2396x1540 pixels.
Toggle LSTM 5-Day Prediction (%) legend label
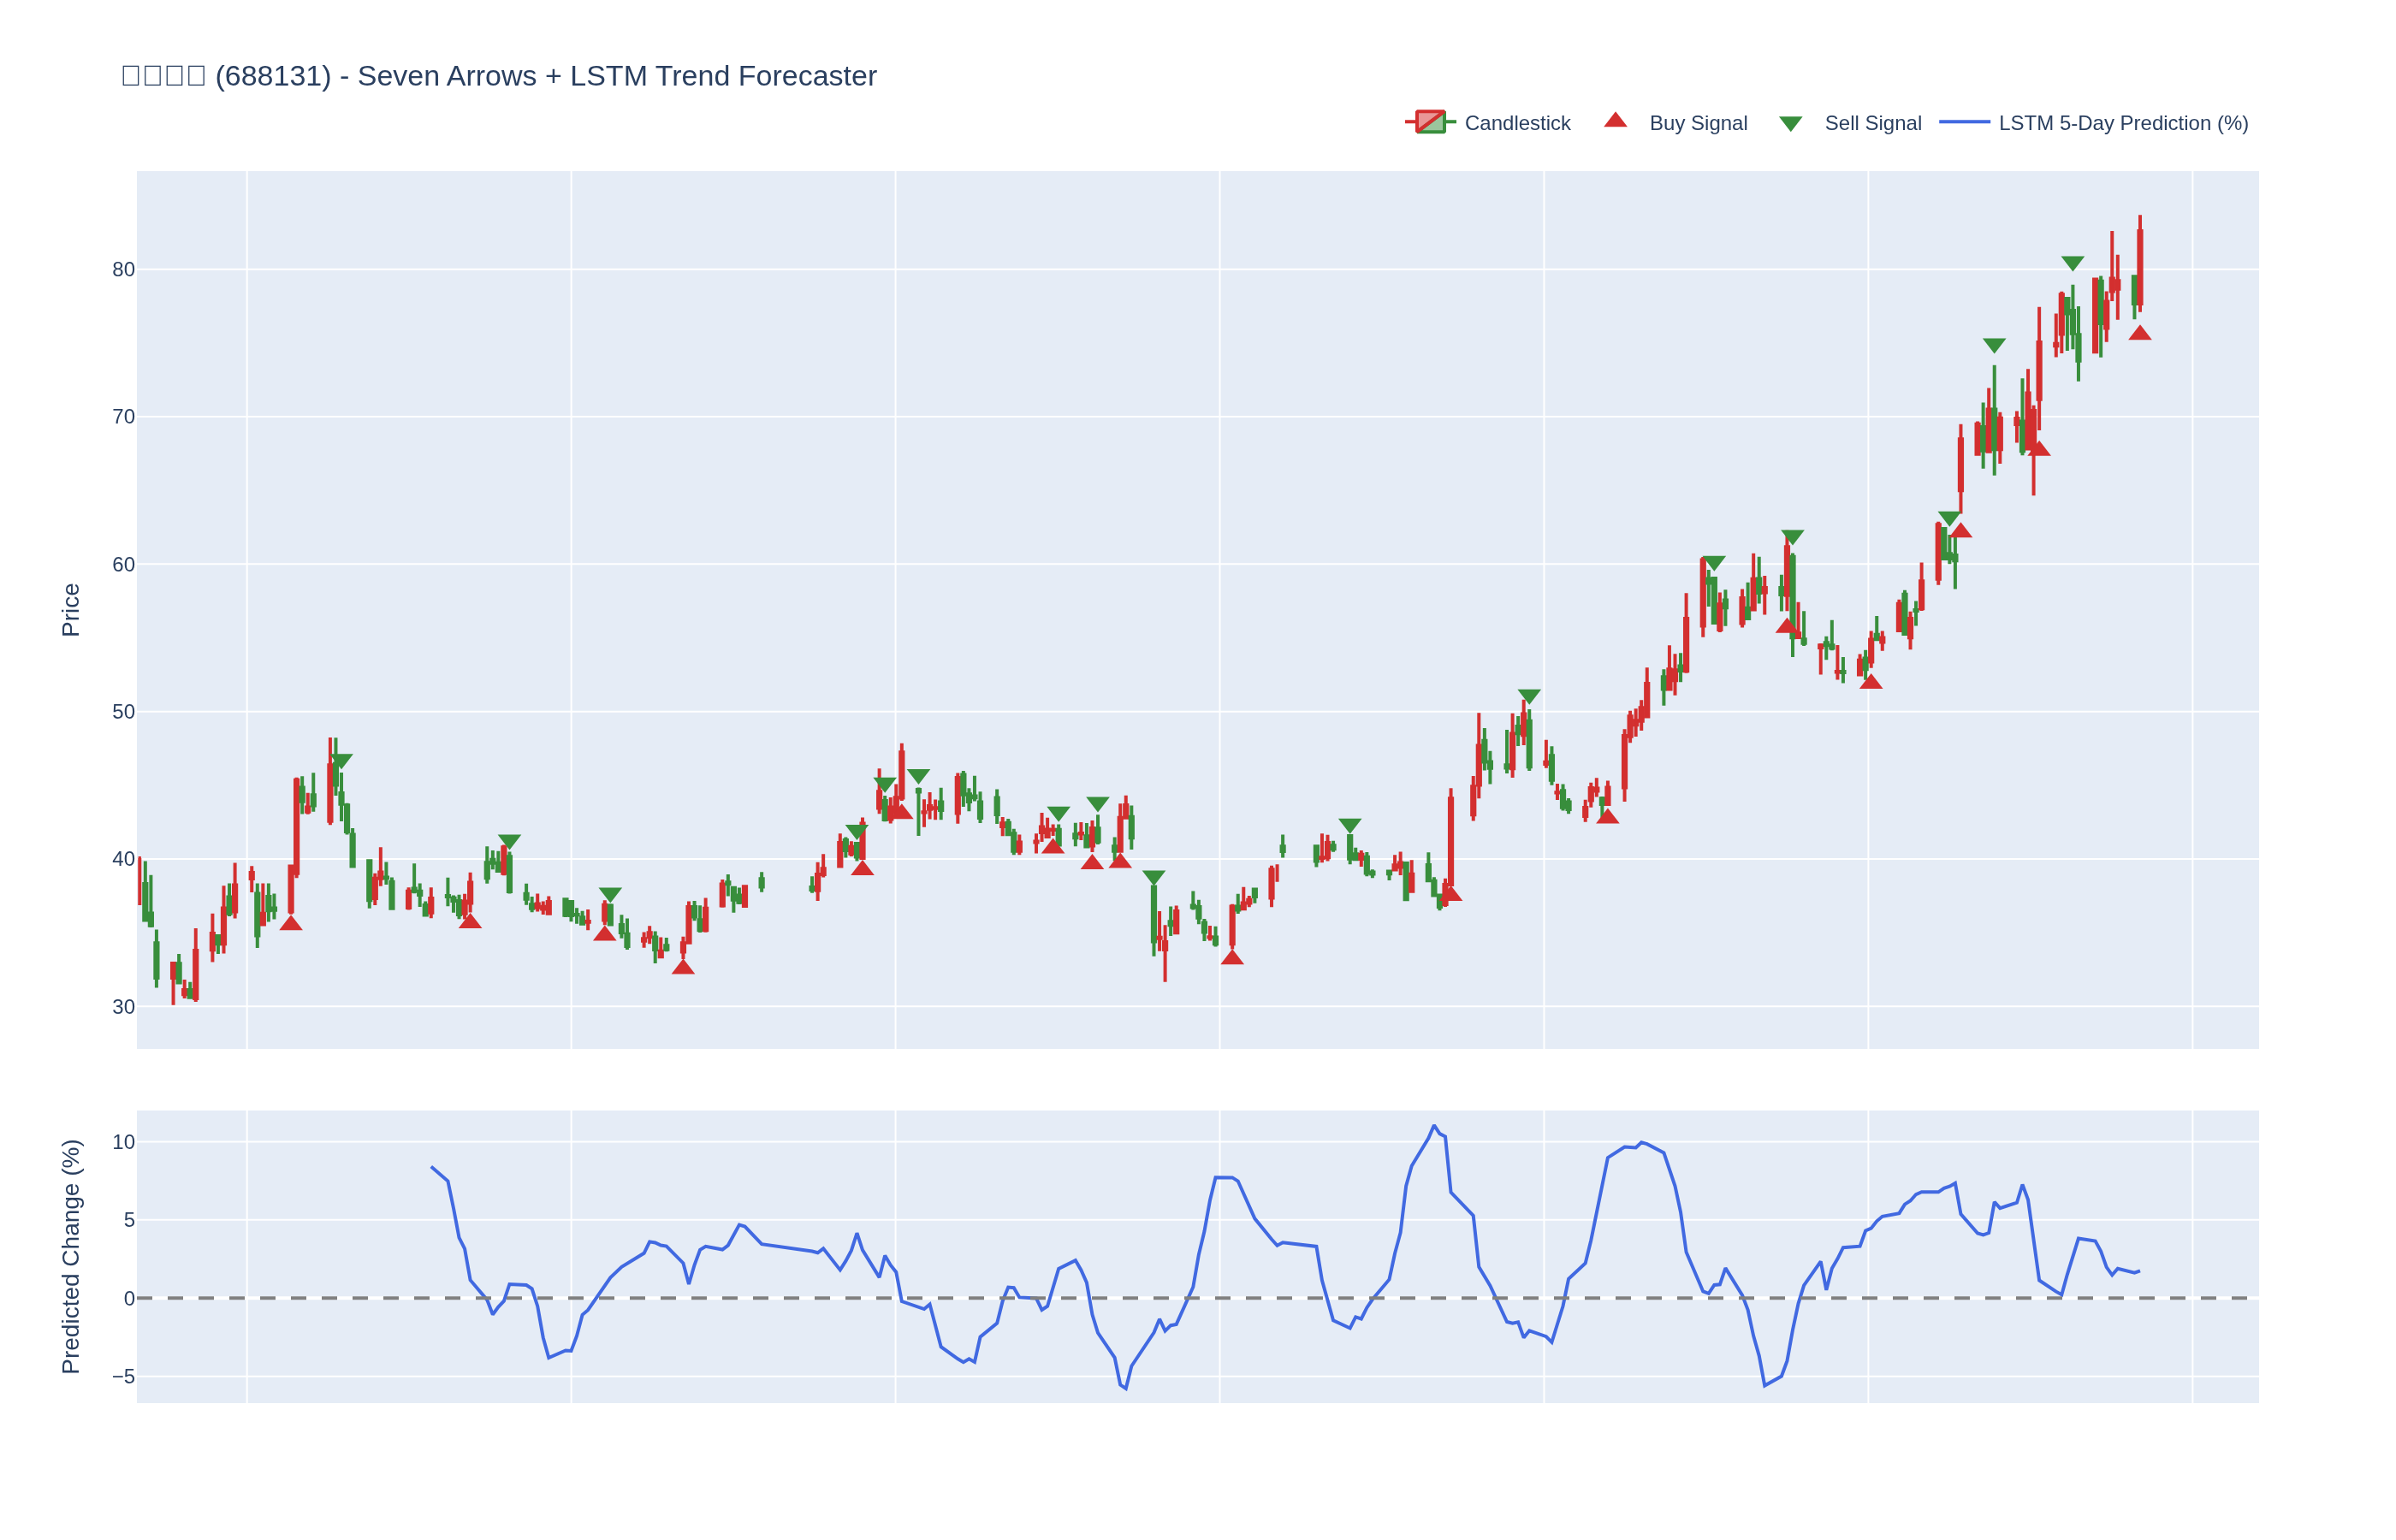[2122, 123]
